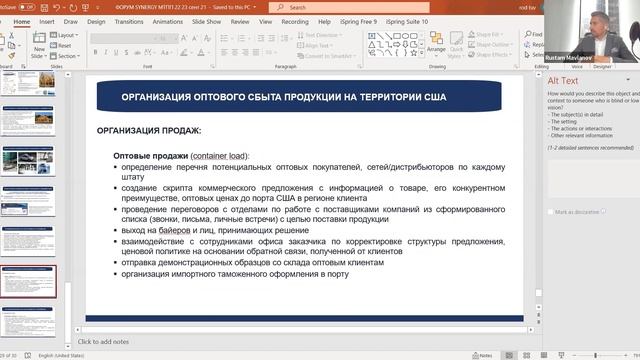Image resolution: width=640 pixels, height=360 pixels.
Task: Click the Bullets list icon
Action: pos(224,38)
